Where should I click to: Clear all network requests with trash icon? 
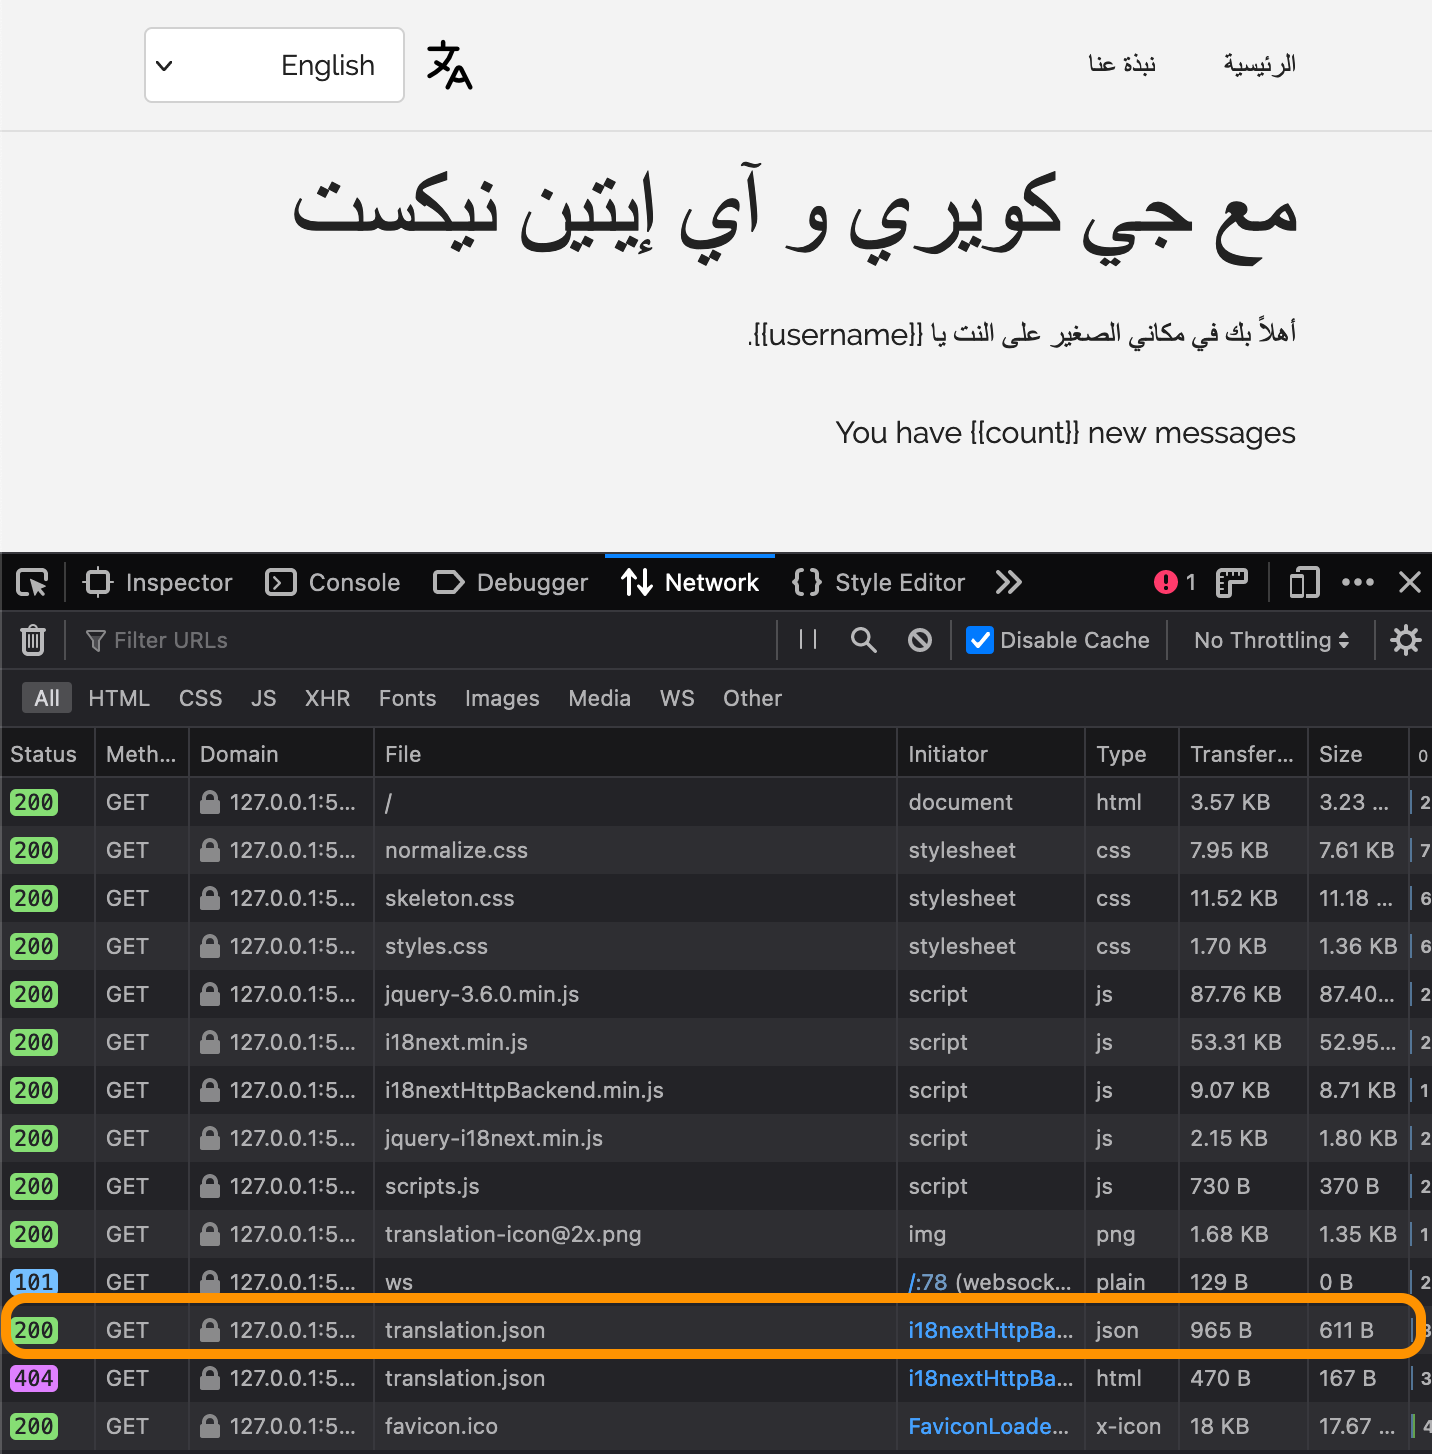33,640
